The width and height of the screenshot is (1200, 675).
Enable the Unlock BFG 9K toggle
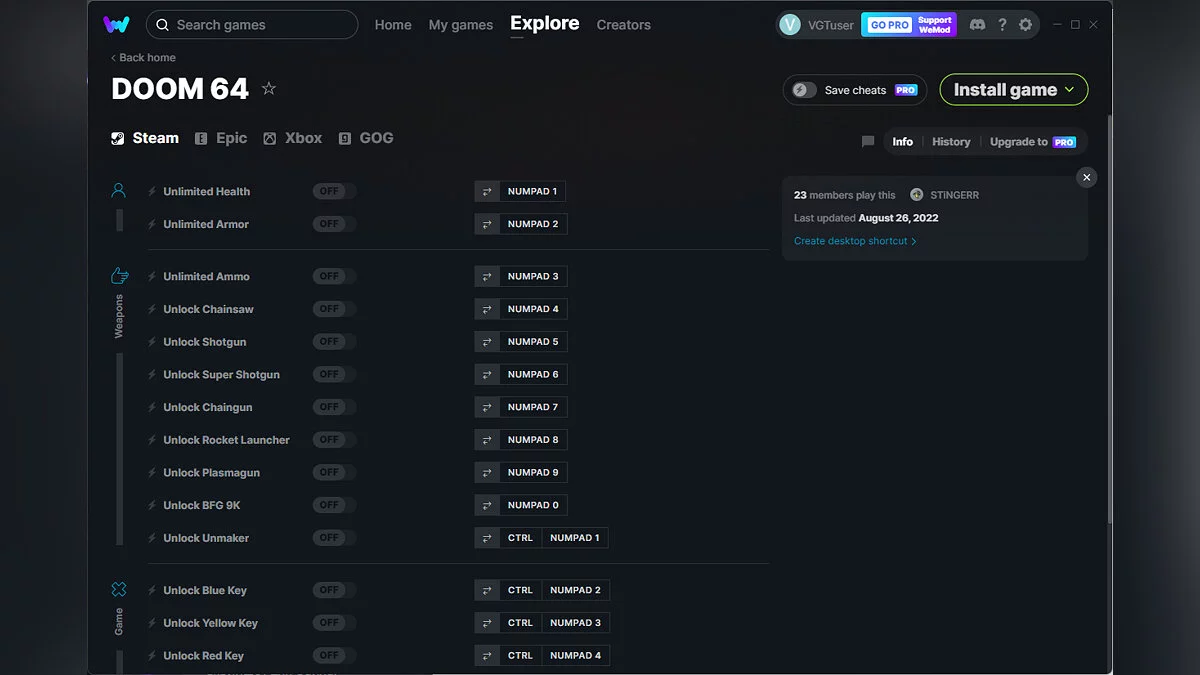(x=334, y=505)
